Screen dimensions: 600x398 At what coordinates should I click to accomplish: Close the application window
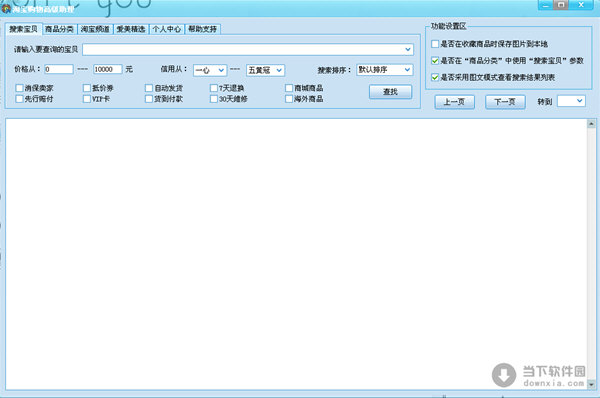point(581,5)
